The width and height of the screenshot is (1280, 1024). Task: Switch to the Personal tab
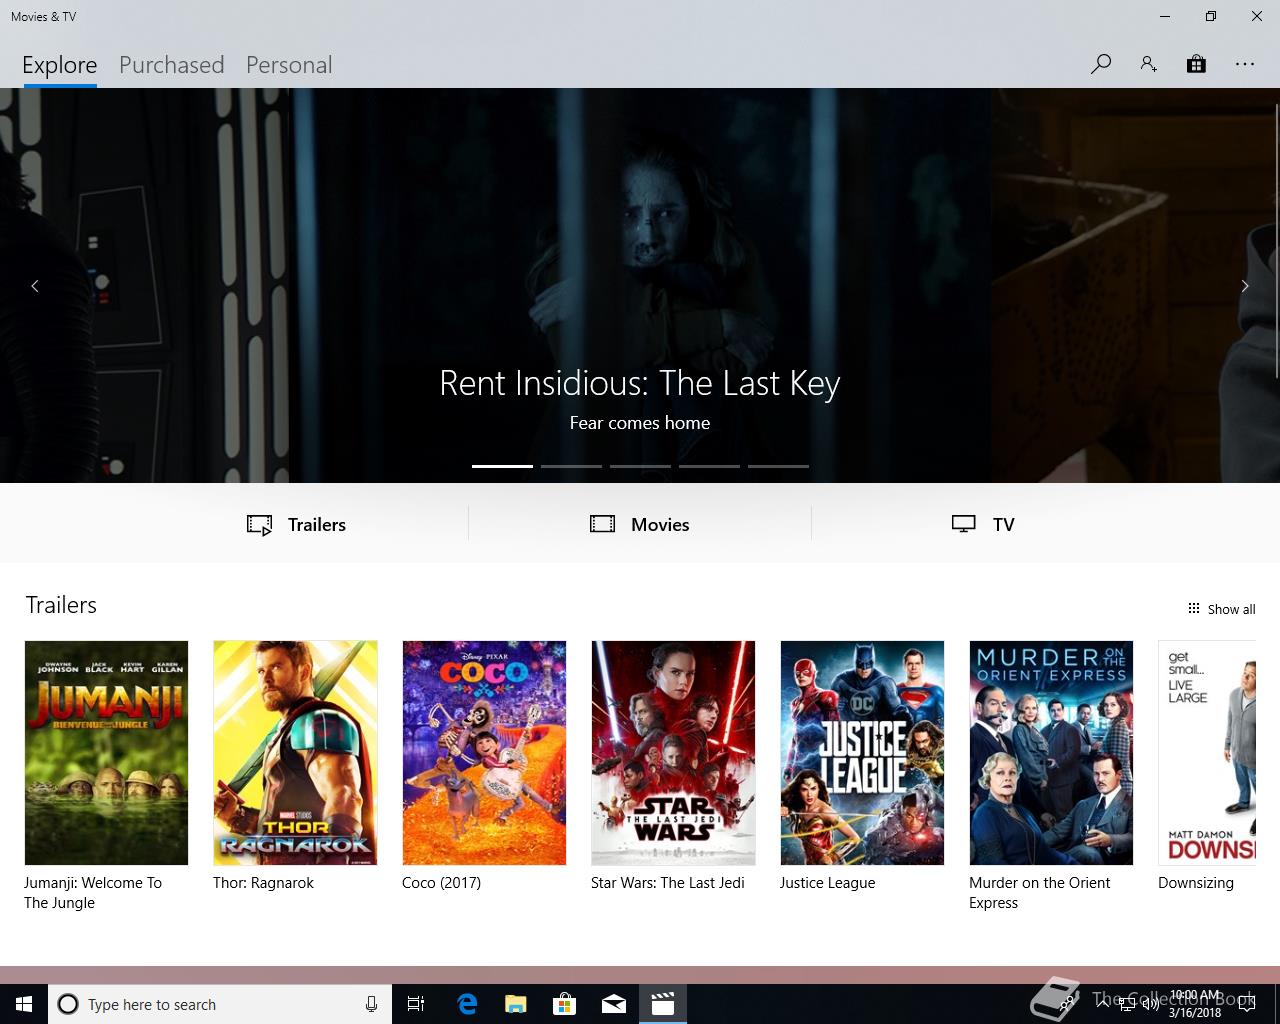tap(289, 65)
